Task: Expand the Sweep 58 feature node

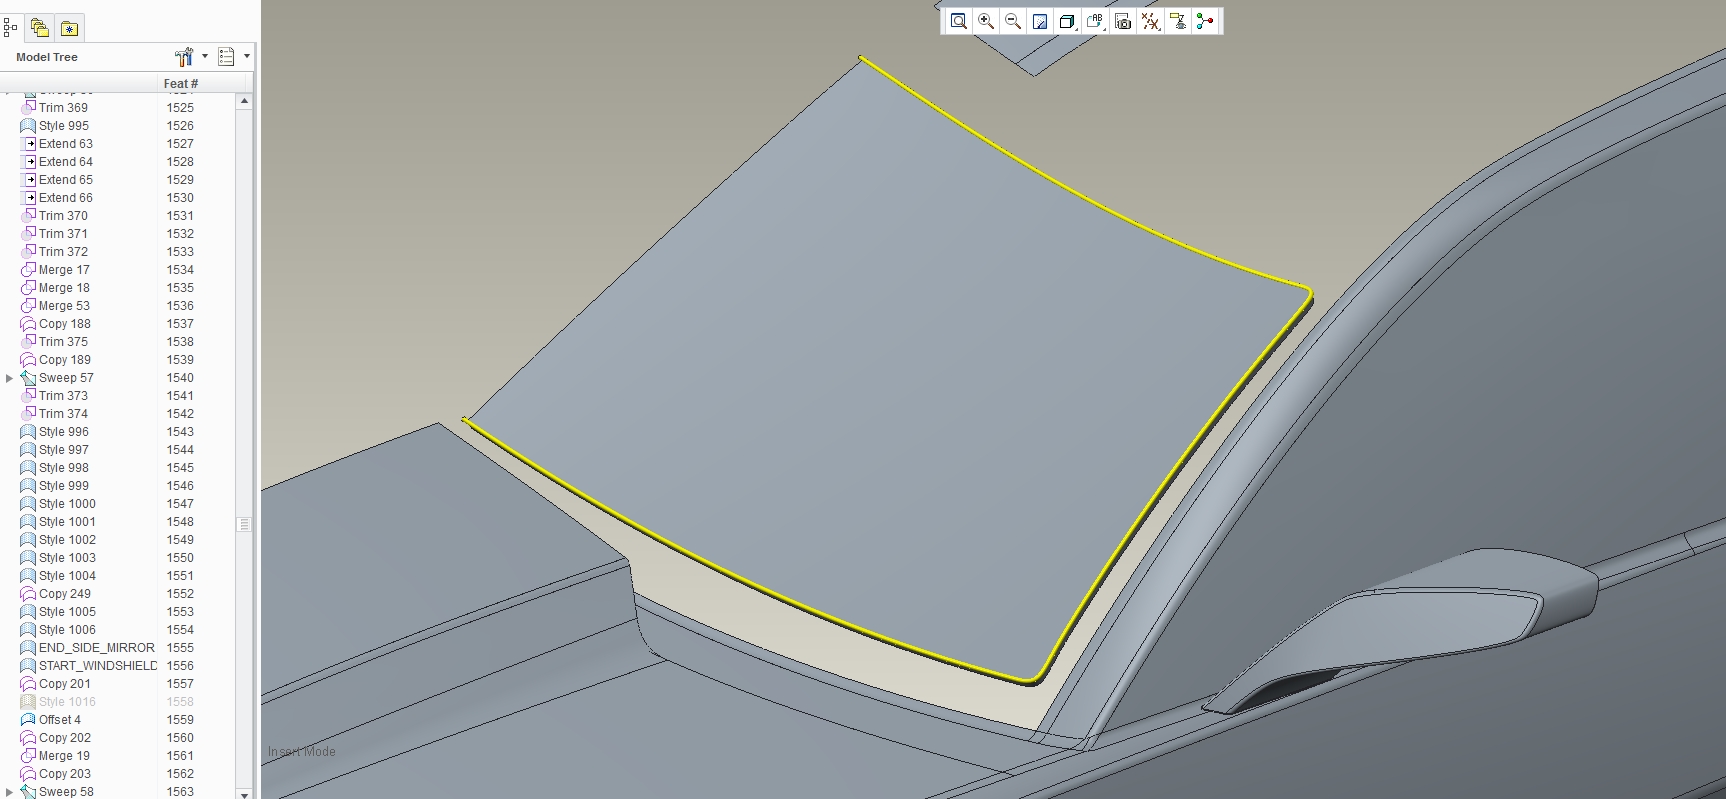Action: click(10, 792)
